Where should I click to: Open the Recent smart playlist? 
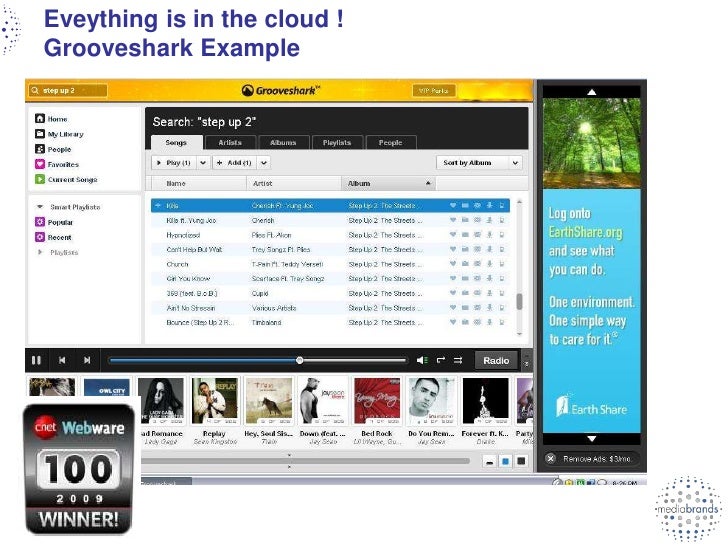tap(53, 237)
